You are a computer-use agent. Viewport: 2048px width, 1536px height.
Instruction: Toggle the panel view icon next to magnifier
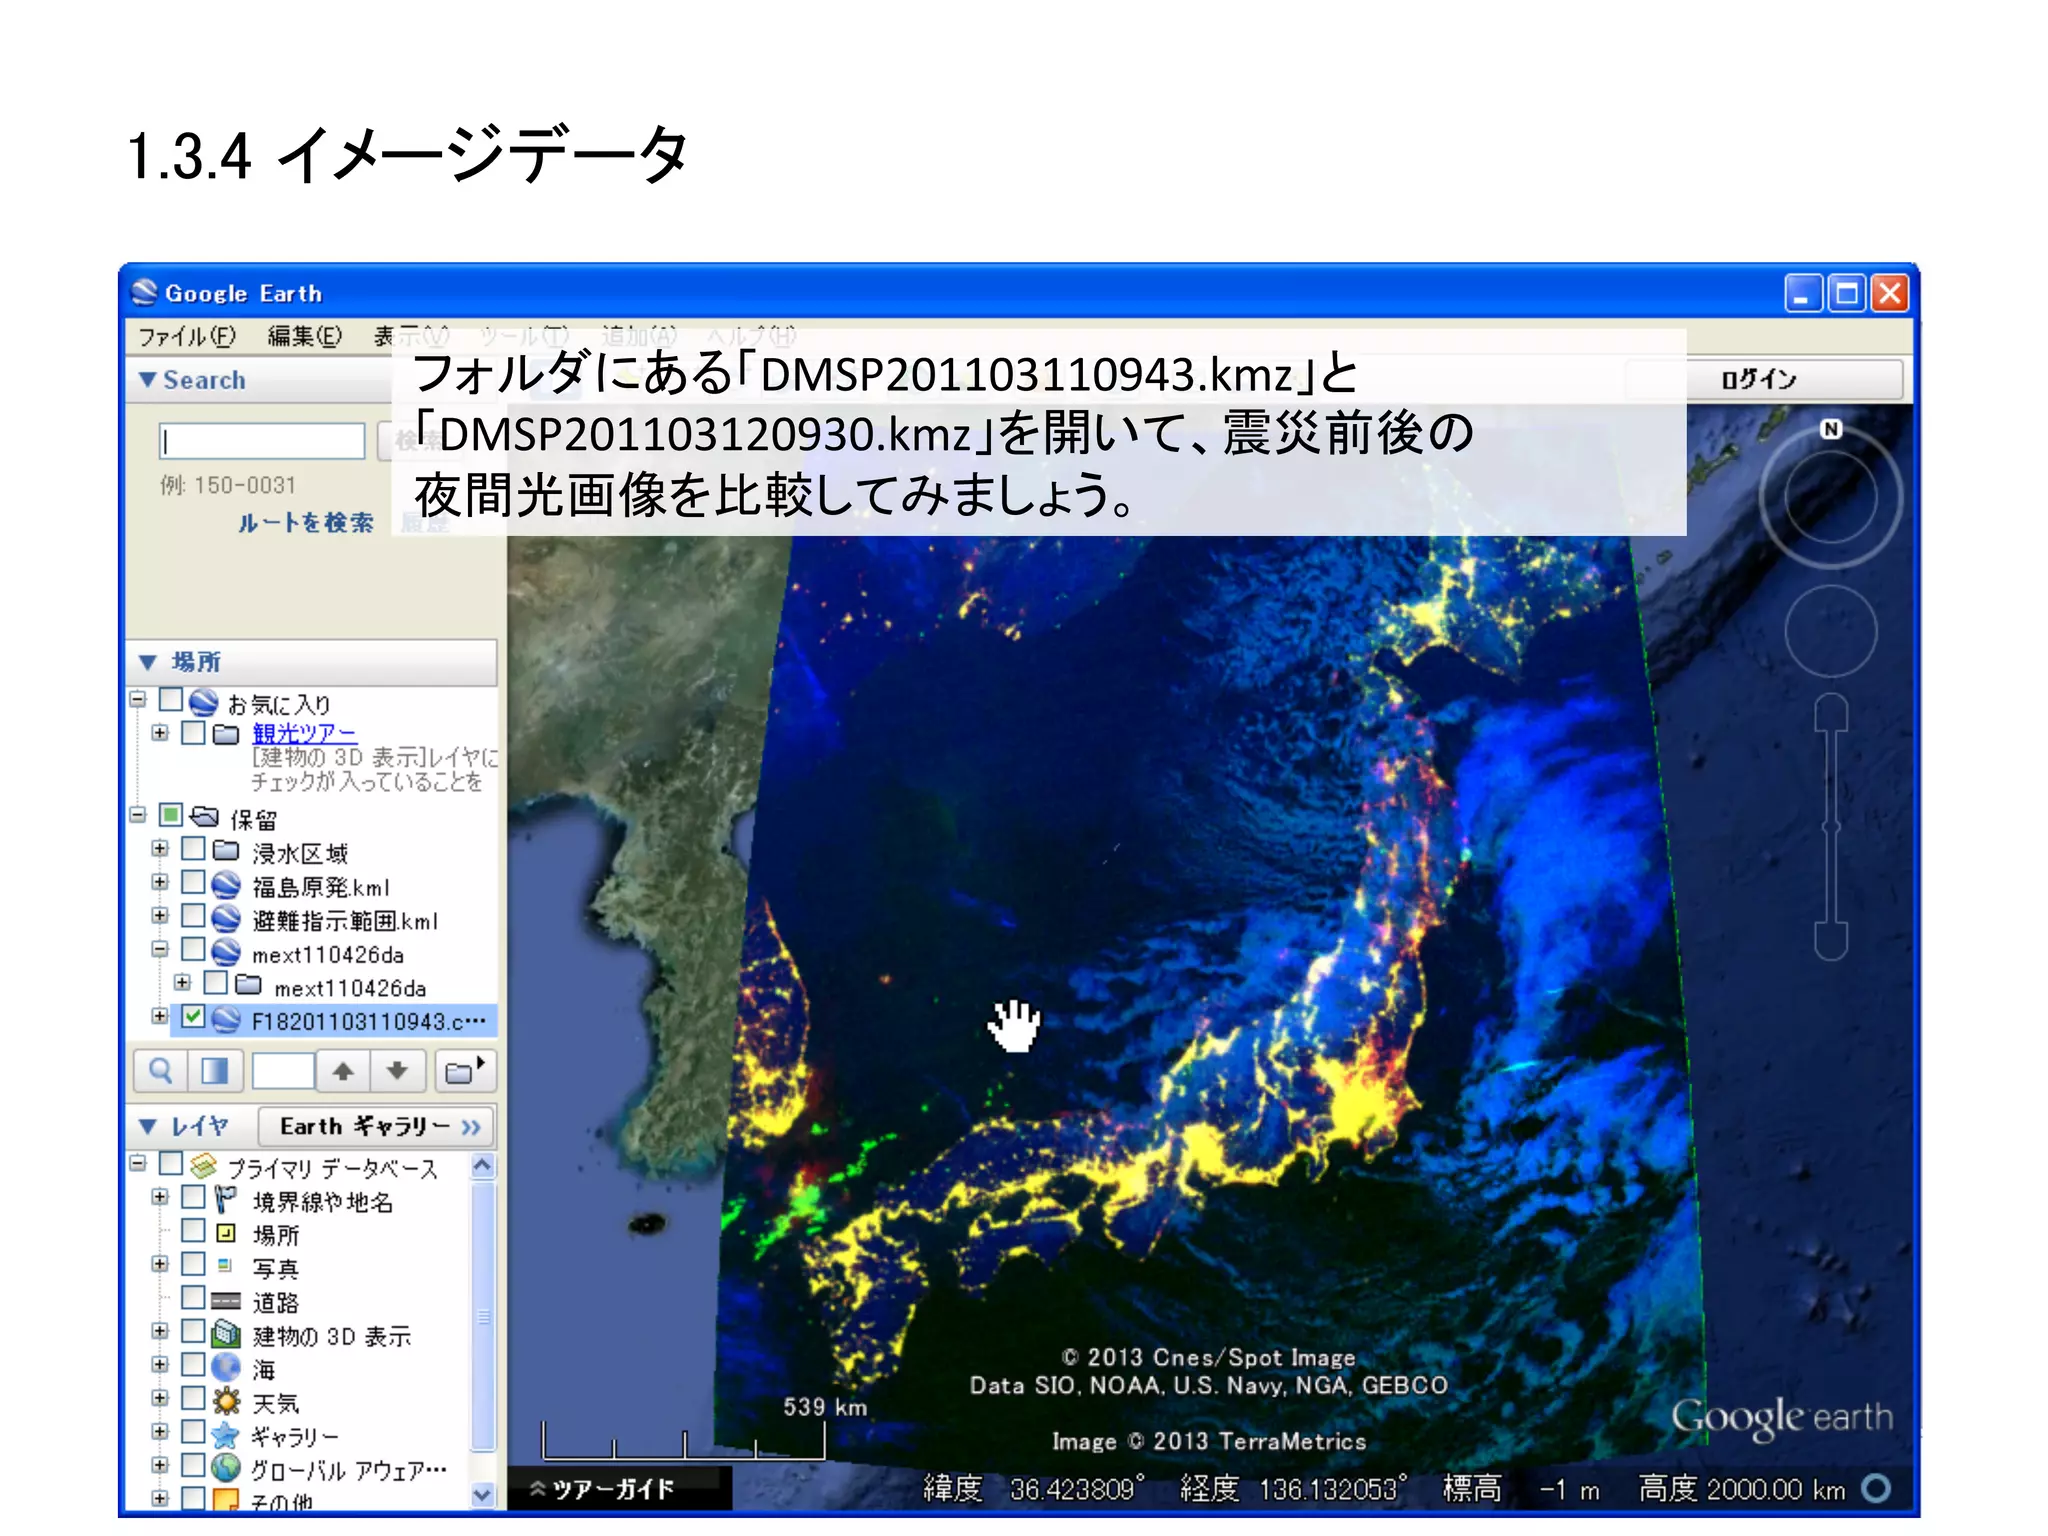coord(214,1071)
